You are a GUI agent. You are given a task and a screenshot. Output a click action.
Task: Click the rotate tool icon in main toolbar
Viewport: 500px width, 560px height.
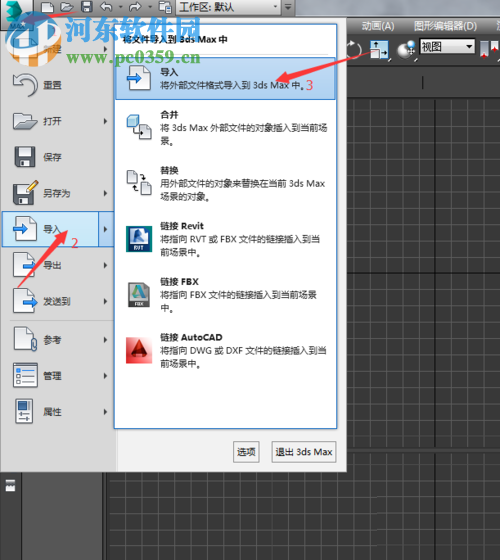click(354, 49)
